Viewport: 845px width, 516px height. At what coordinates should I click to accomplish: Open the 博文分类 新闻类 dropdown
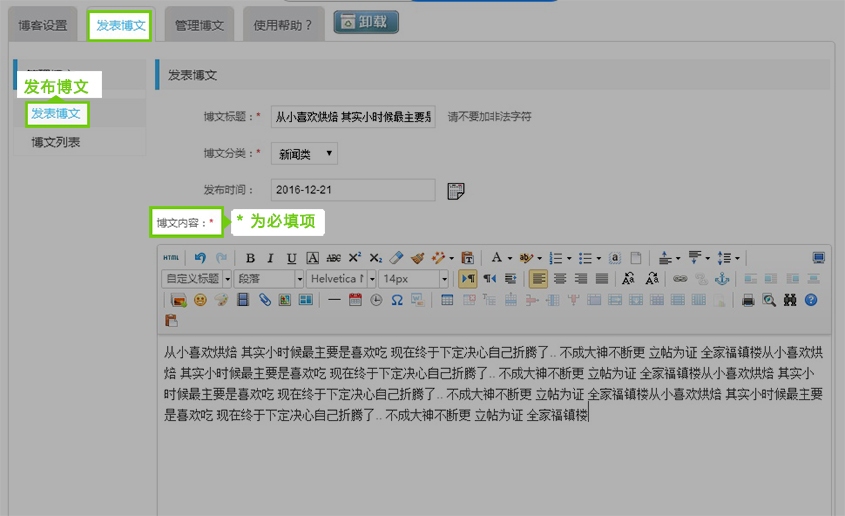[304, 153]
